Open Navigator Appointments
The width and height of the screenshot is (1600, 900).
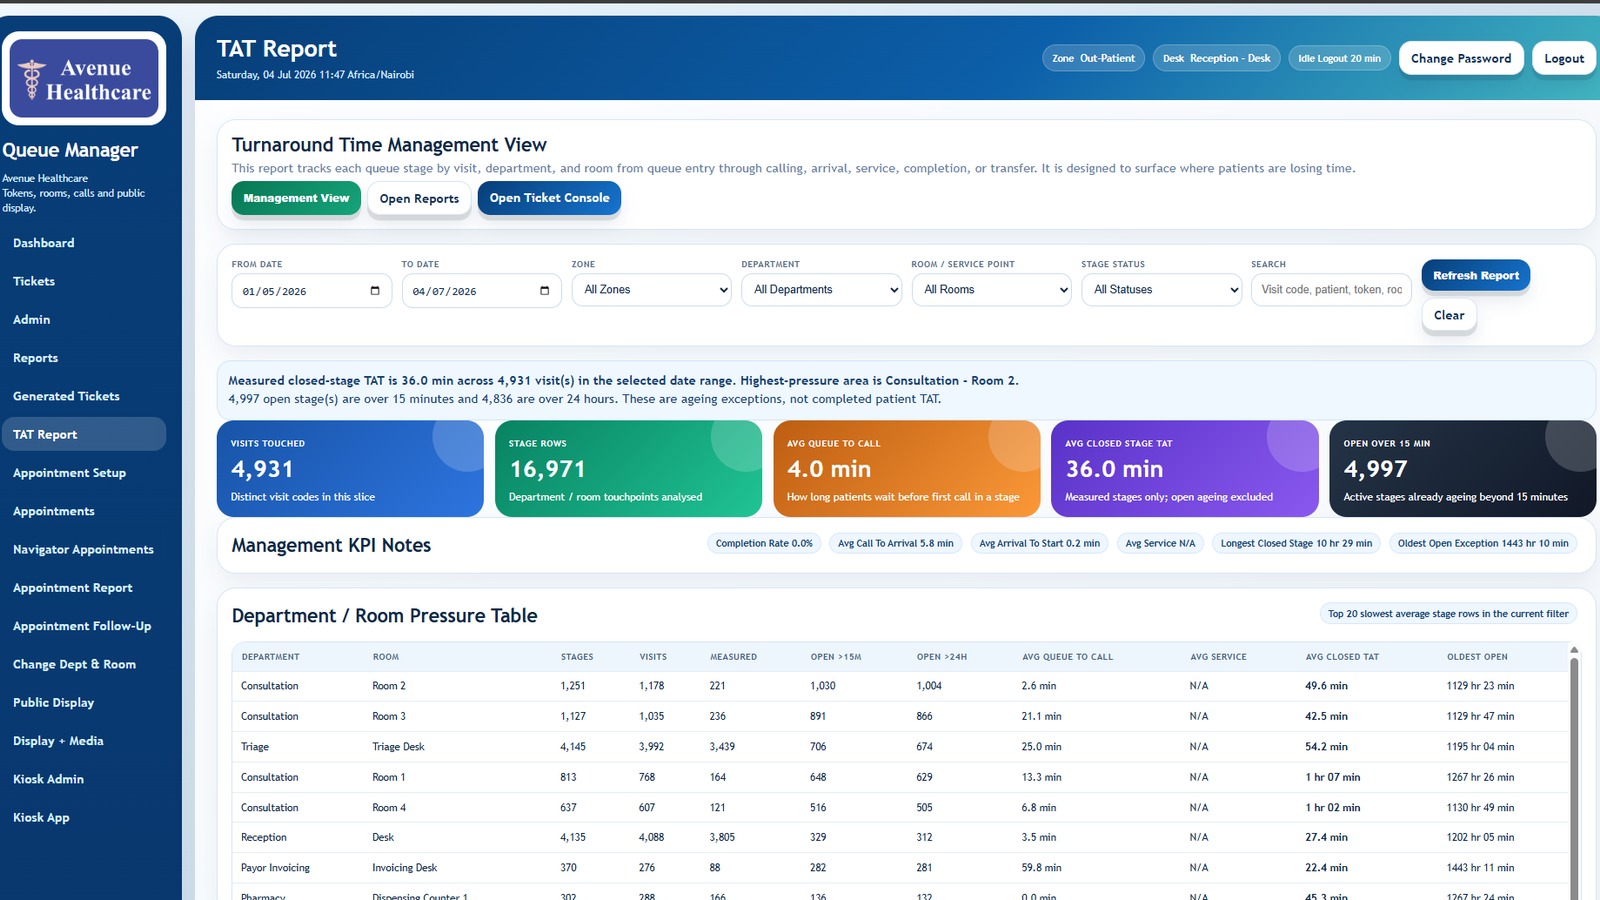click(x=84, y=549)
